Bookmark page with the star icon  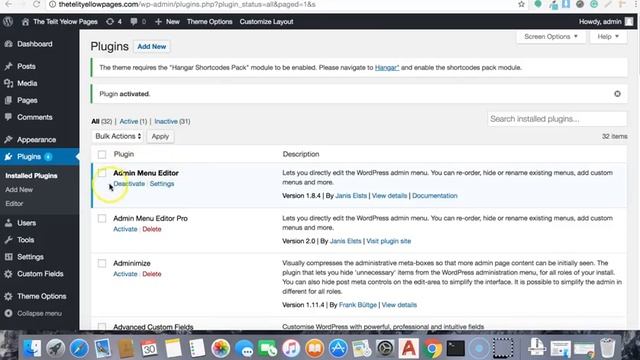coord(521,4)
